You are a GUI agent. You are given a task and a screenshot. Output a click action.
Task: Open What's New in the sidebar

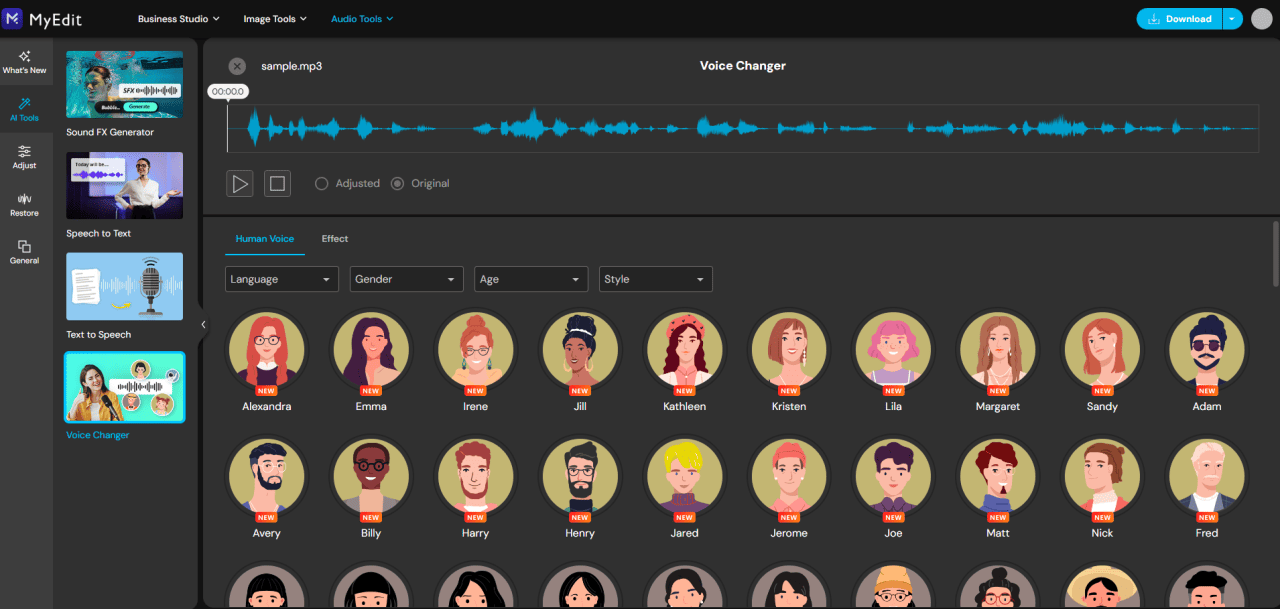(24, 62)
